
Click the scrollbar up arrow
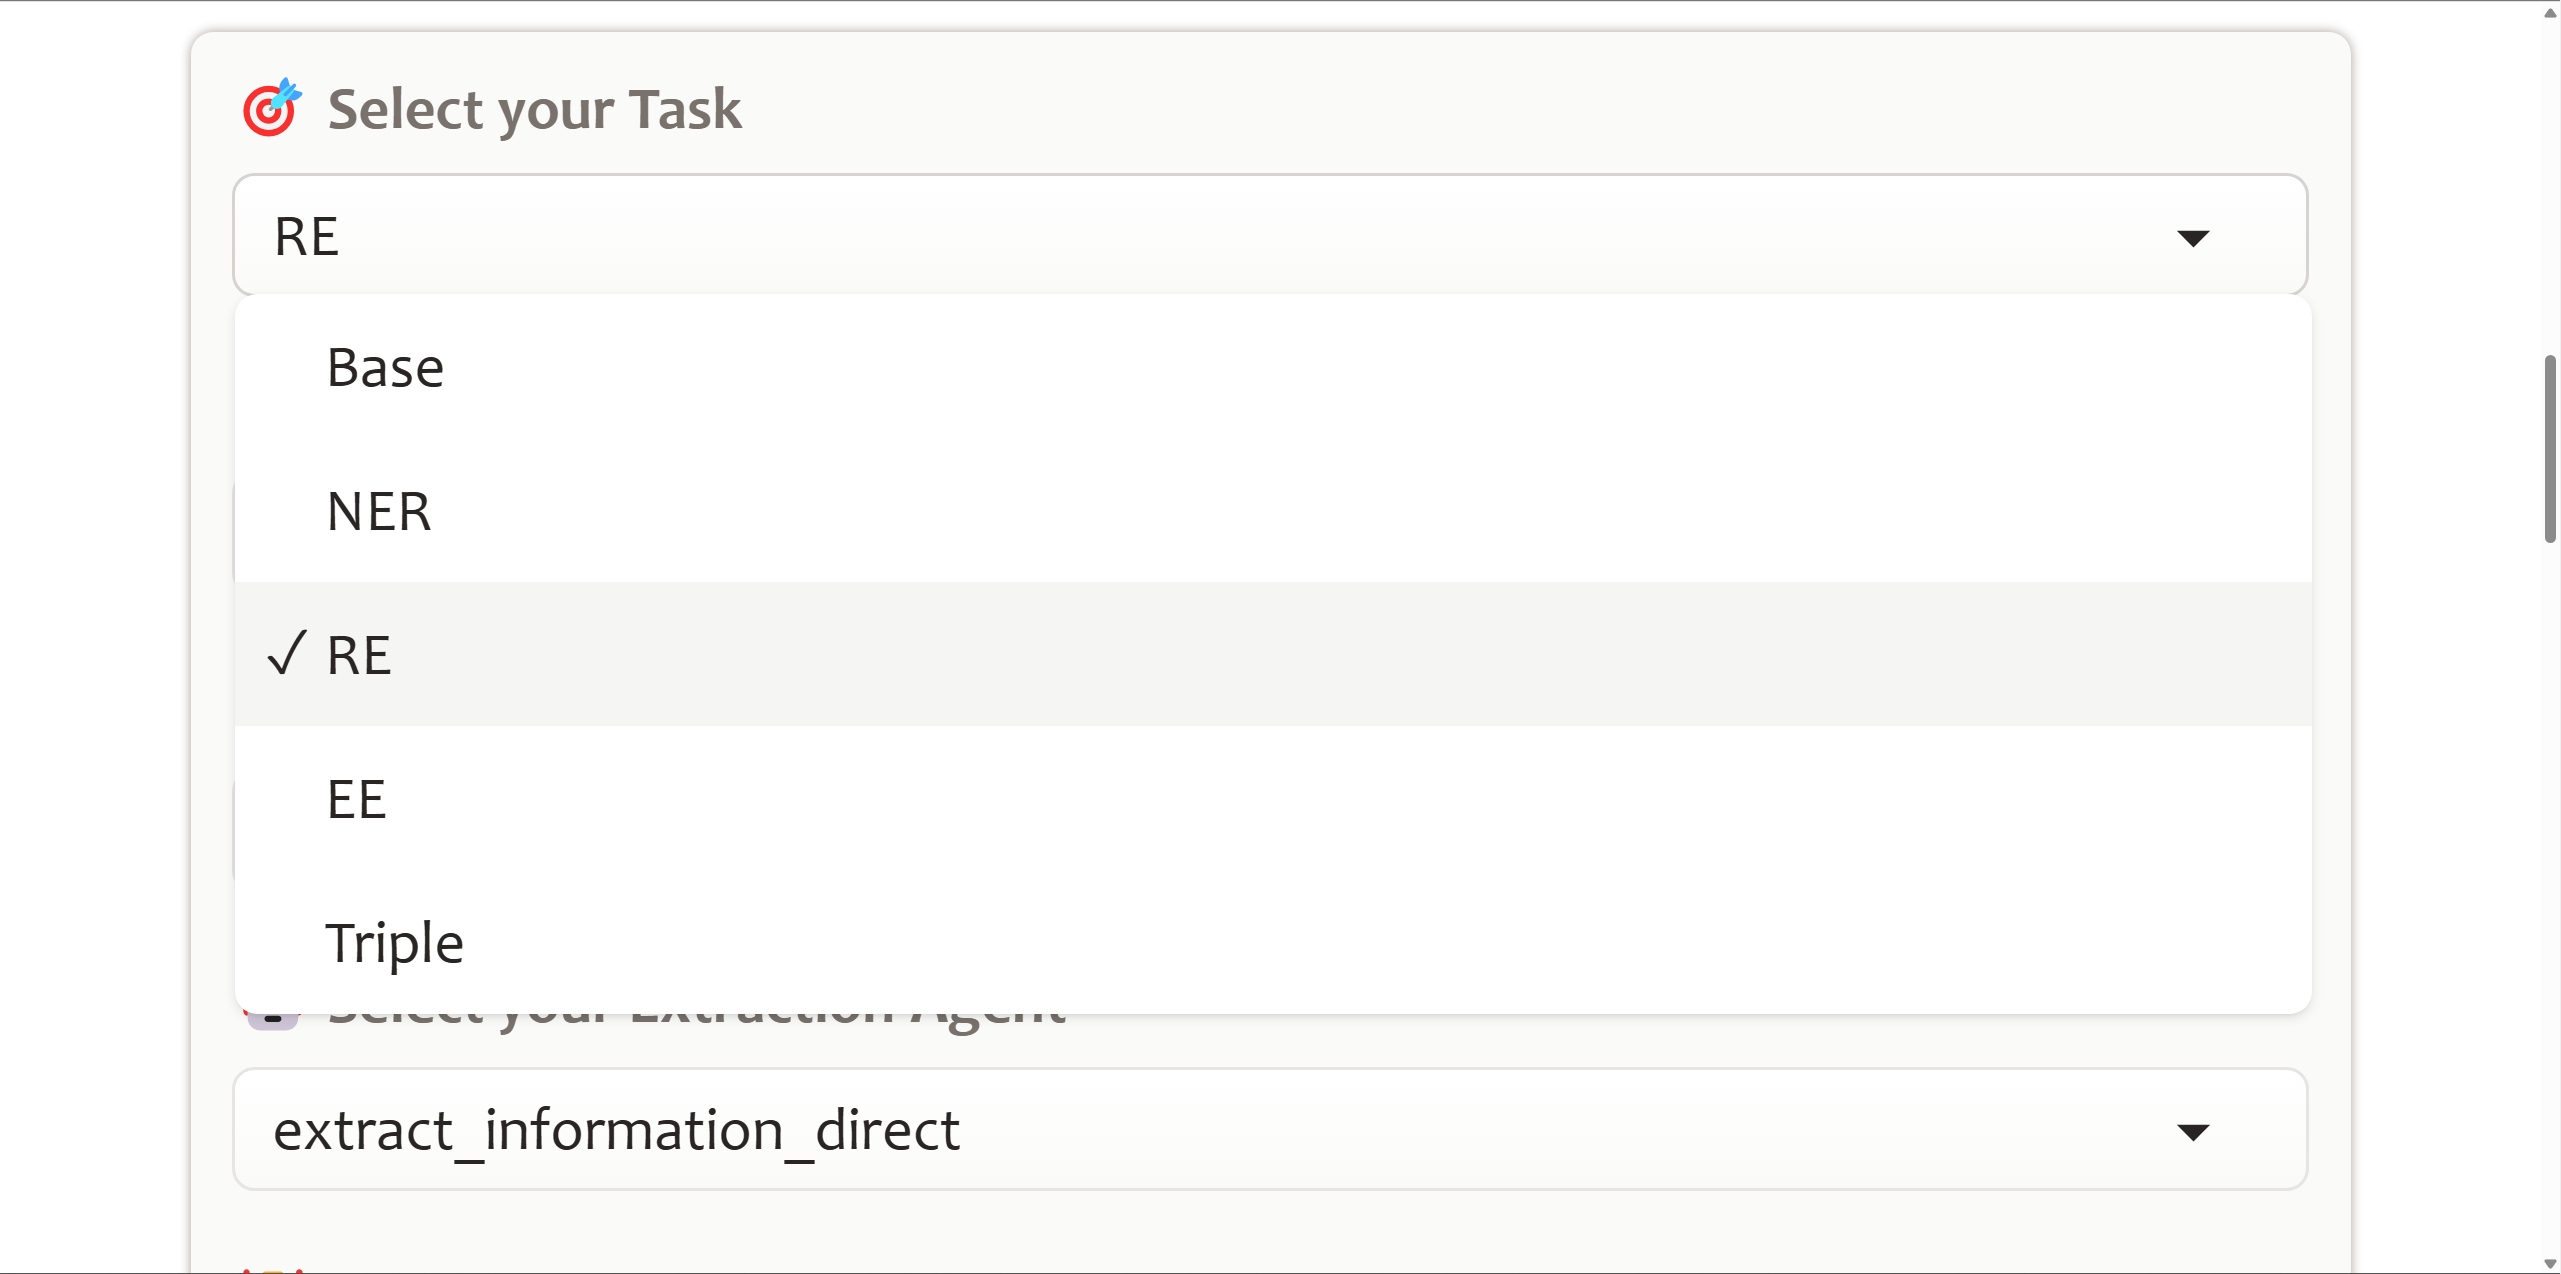click(x=2550, y=12)
